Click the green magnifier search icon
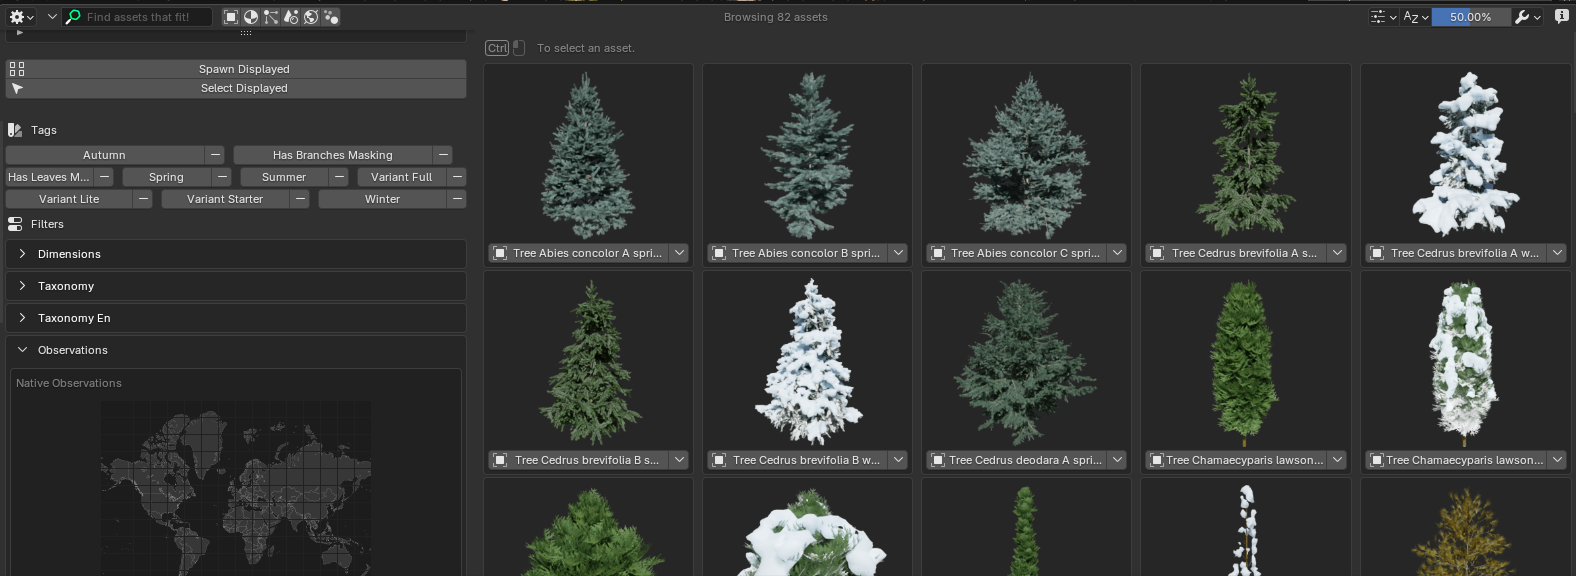Viewport: 1576px width, 576px height. 73,17
